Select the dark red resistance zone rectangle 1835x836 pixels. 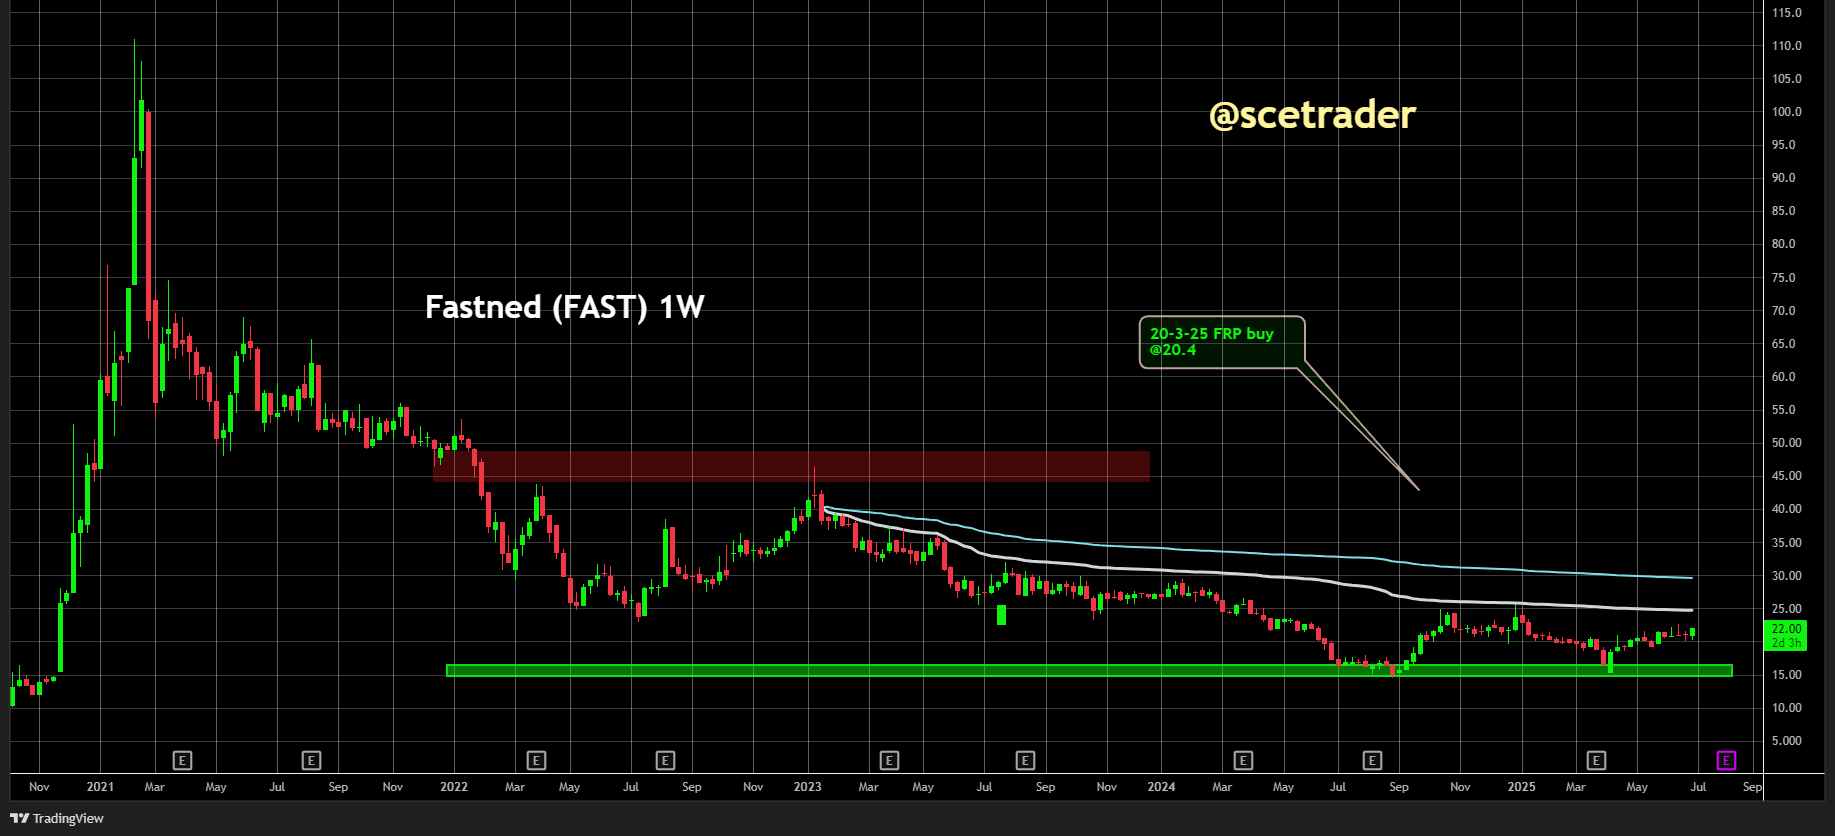point(791,466)
